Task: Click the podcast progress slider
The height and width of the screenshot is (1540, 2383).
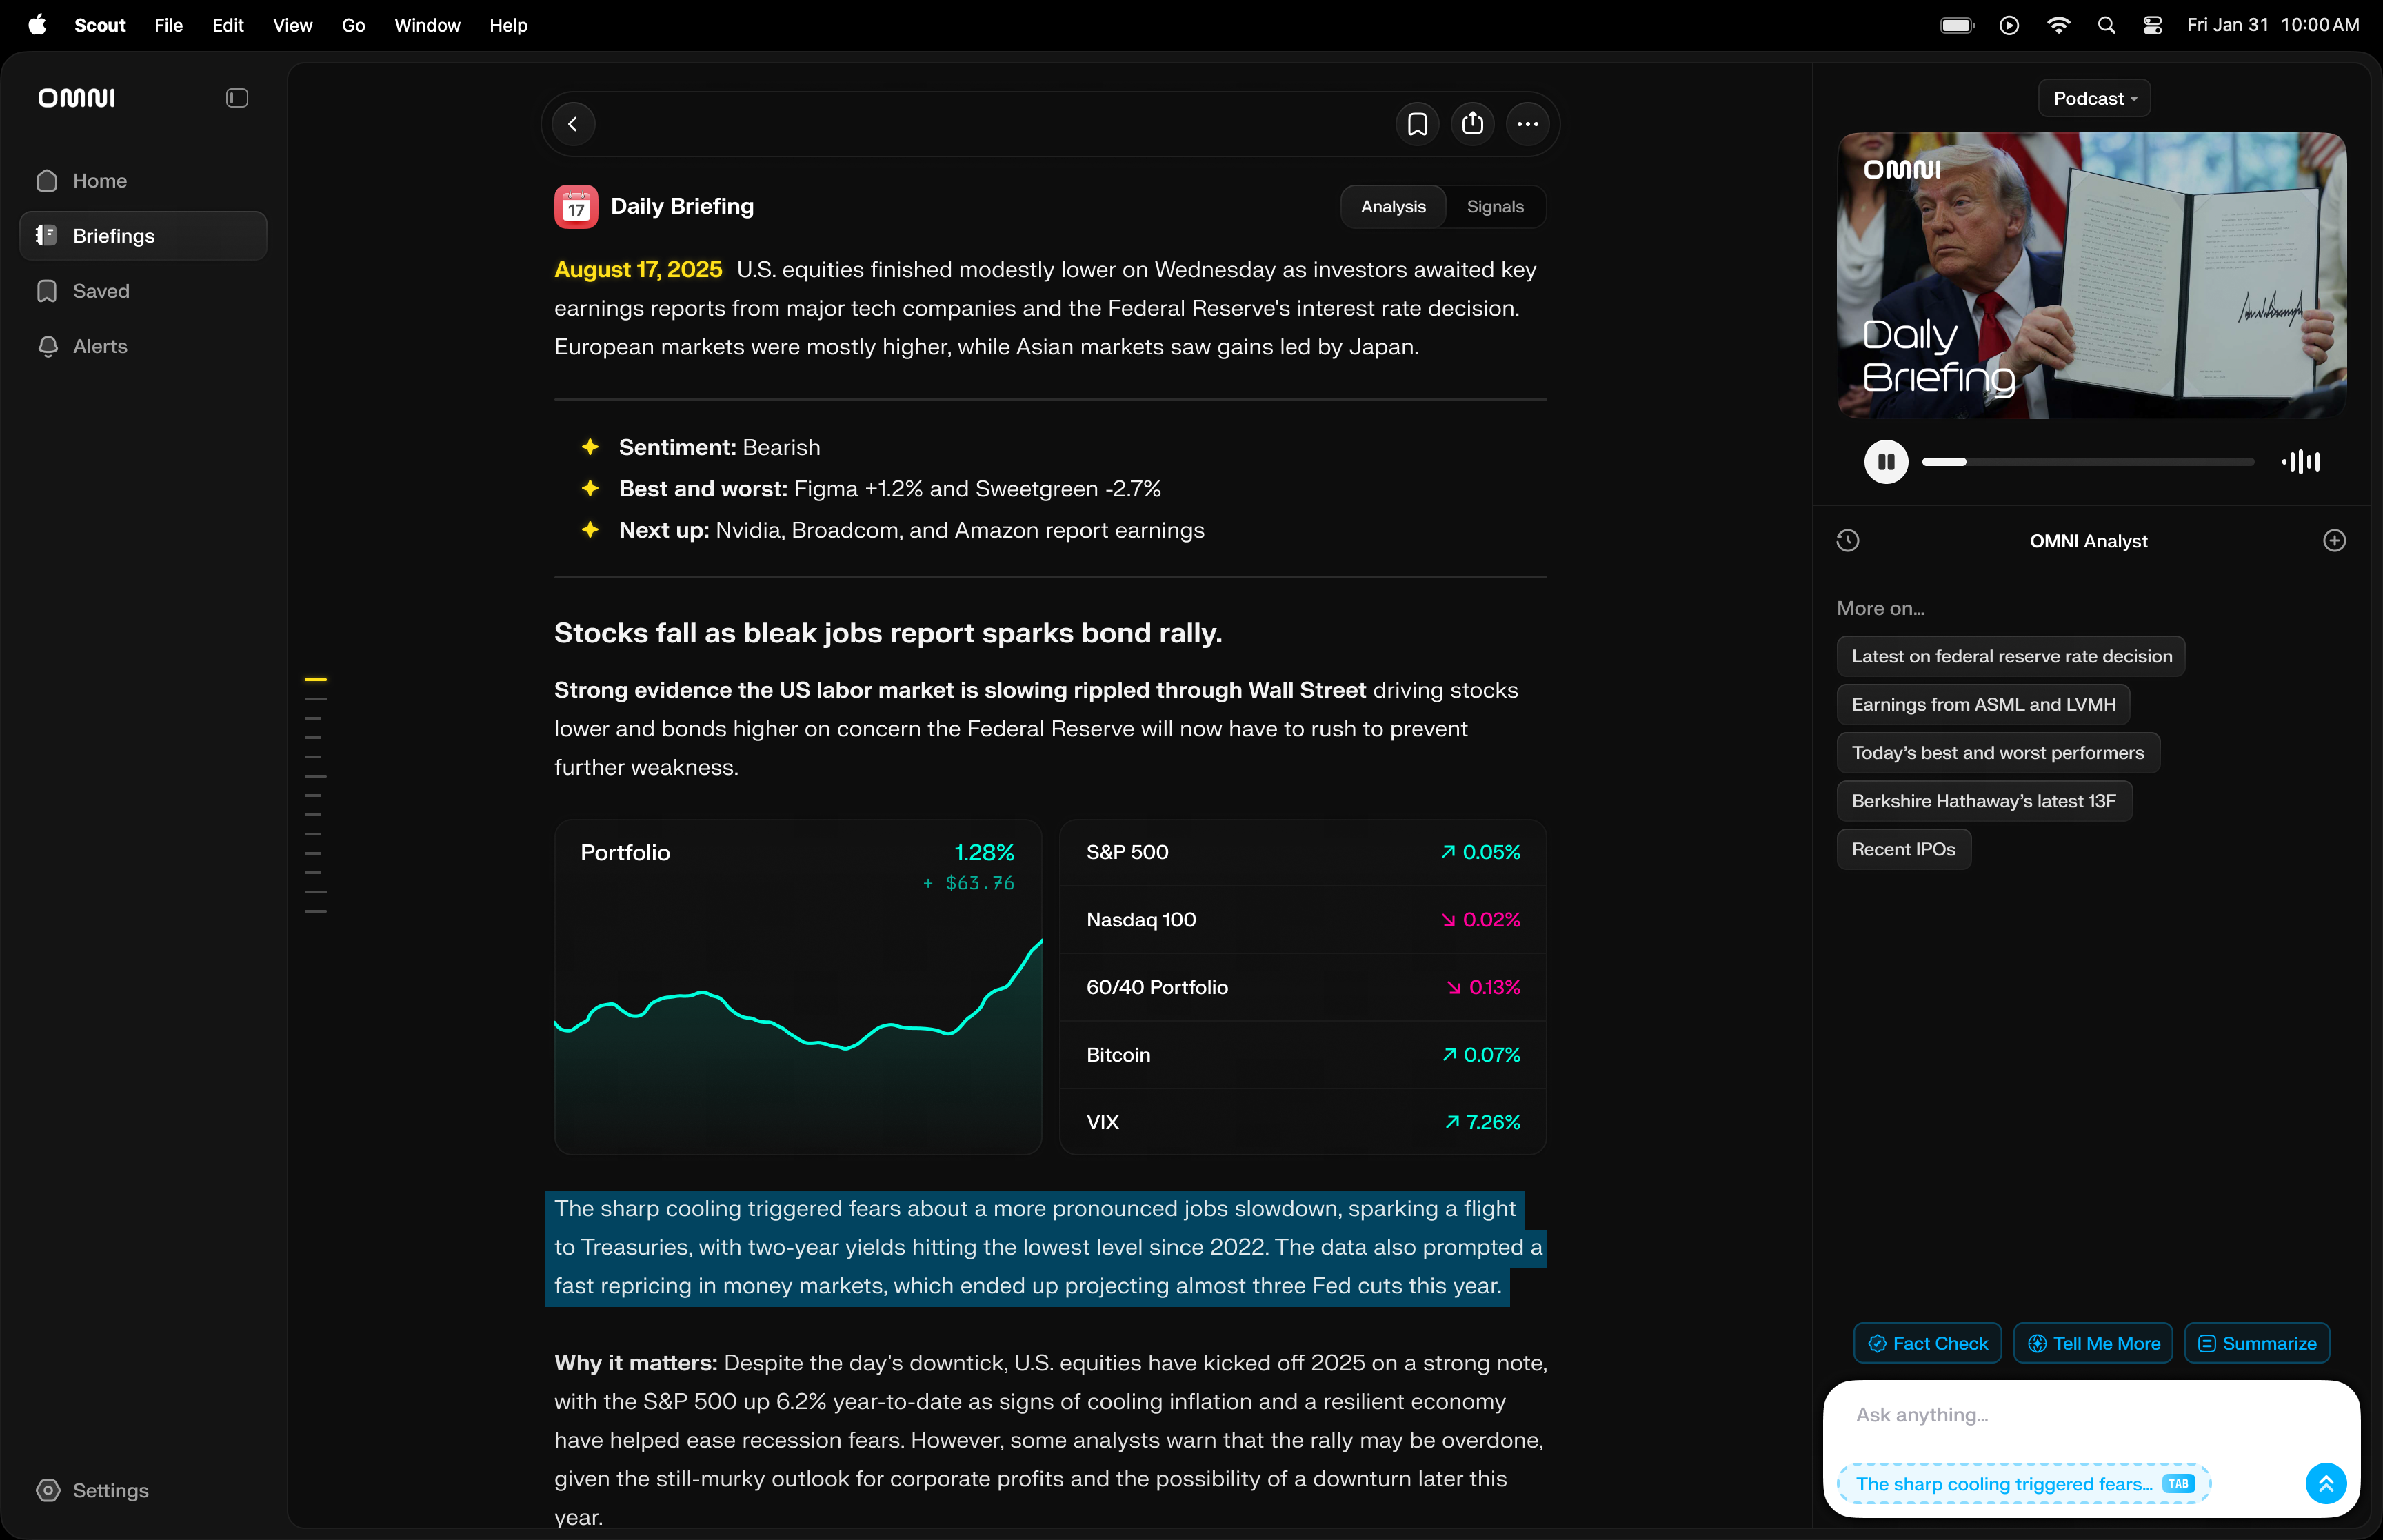Action: (x=2087, y=462)
